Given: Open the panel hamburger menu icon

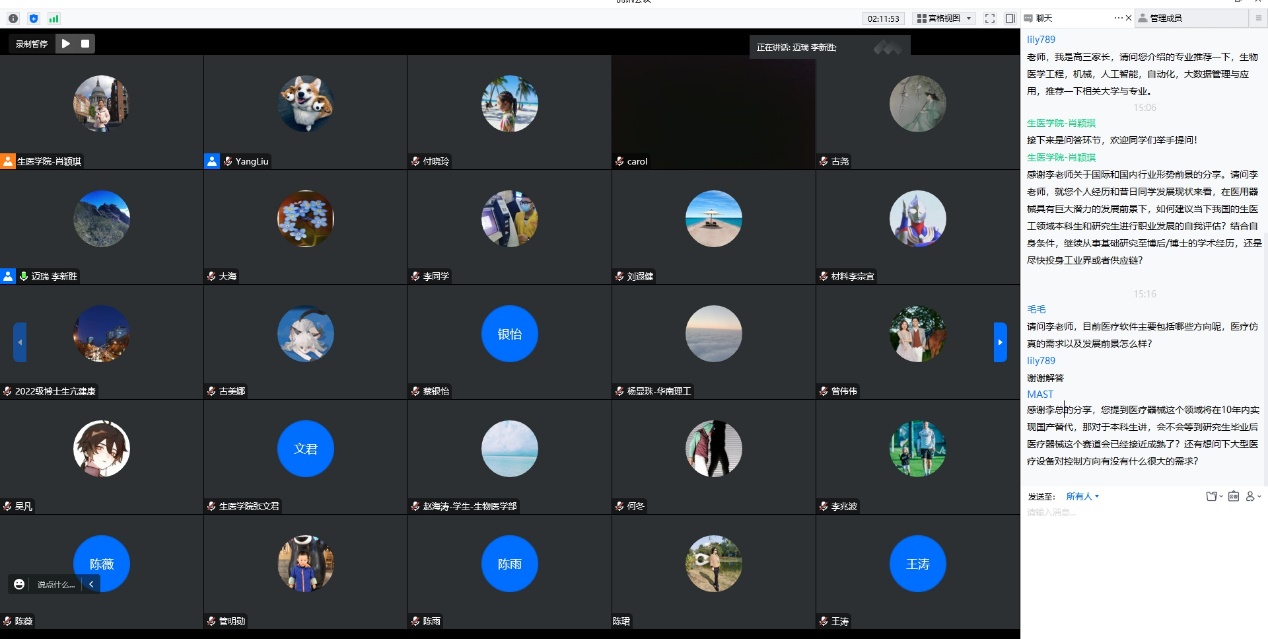Looking at the screenshot, I should pos(1258,18).
